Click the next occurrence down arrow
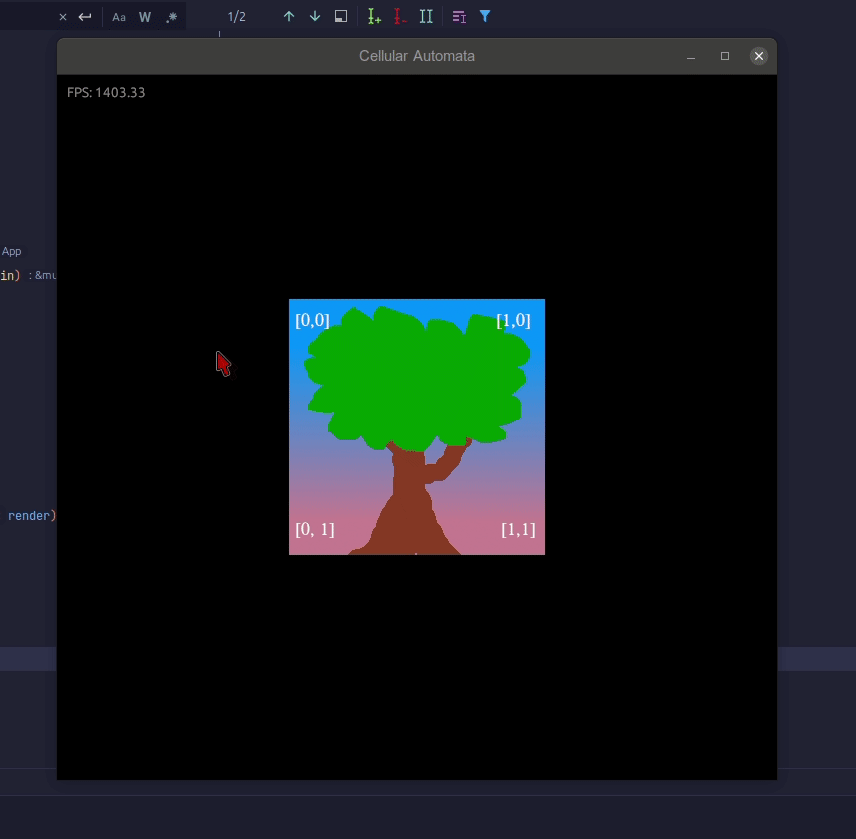 (x=314, y=16)
